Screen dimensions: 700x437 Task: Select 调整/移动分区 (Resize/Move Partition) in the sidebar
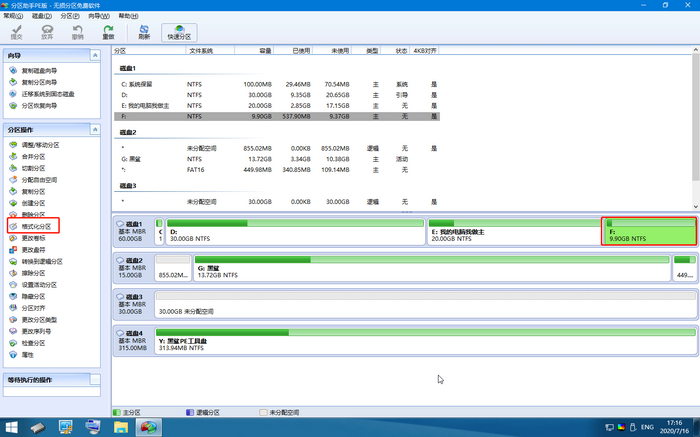click(40, 145)
